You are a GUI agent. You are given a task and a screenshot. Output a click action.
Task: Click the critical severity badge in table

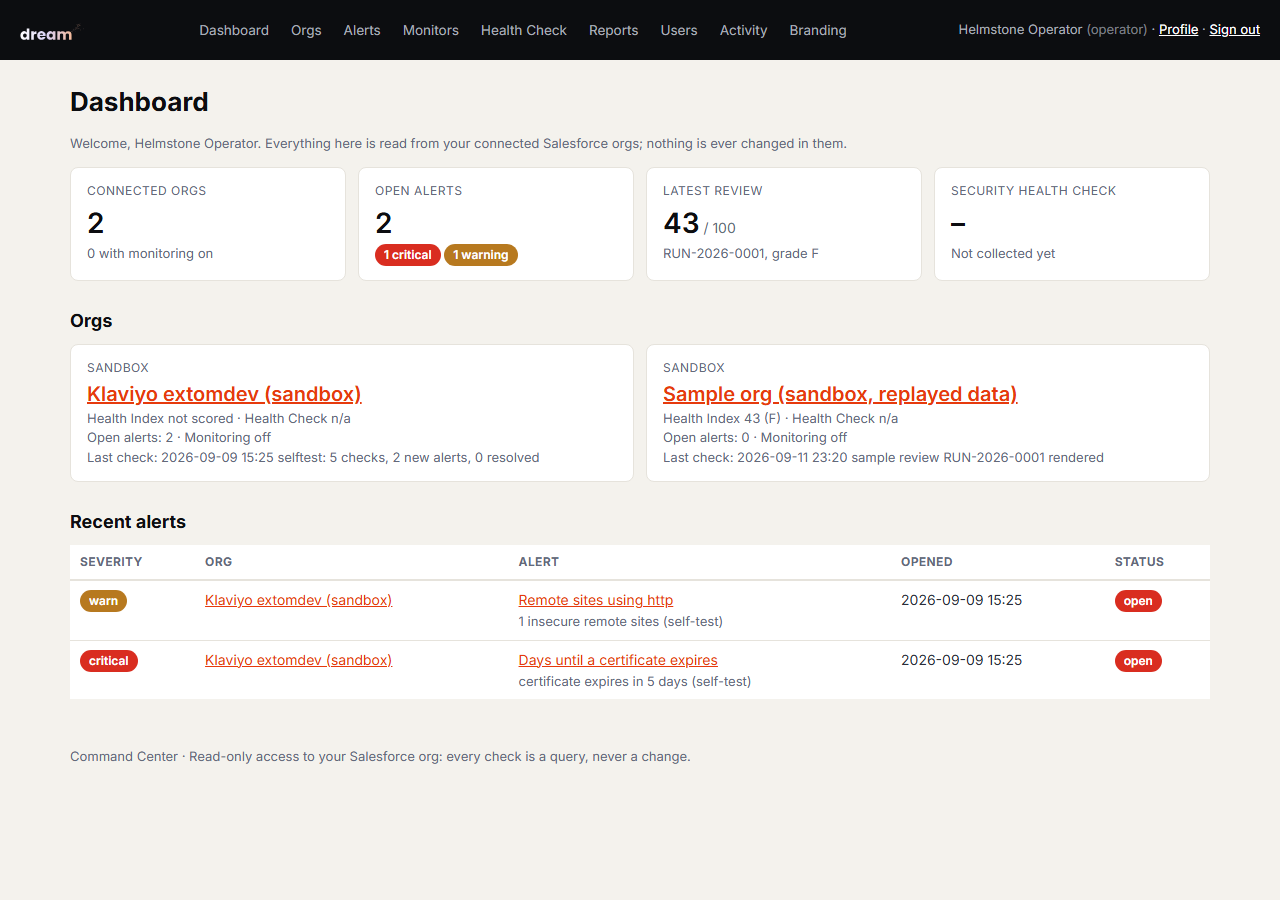click(x=109, y=661)
